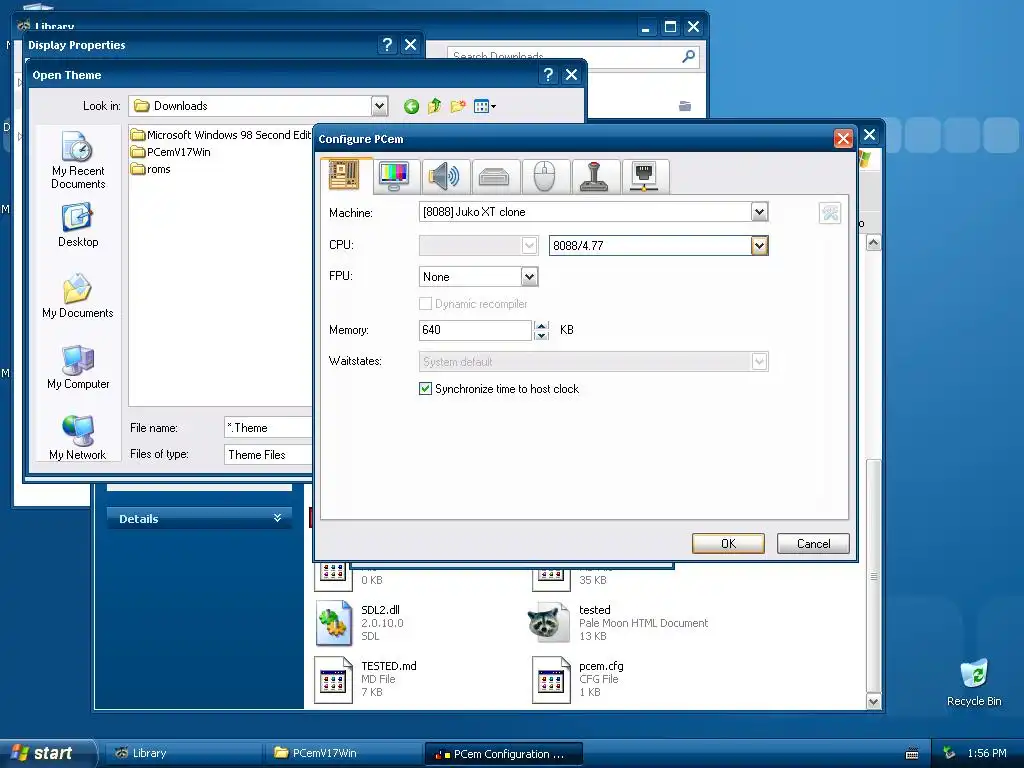Click the up arrow of folder scrollbar
The image size is (1024, 768).
point(873,243)
